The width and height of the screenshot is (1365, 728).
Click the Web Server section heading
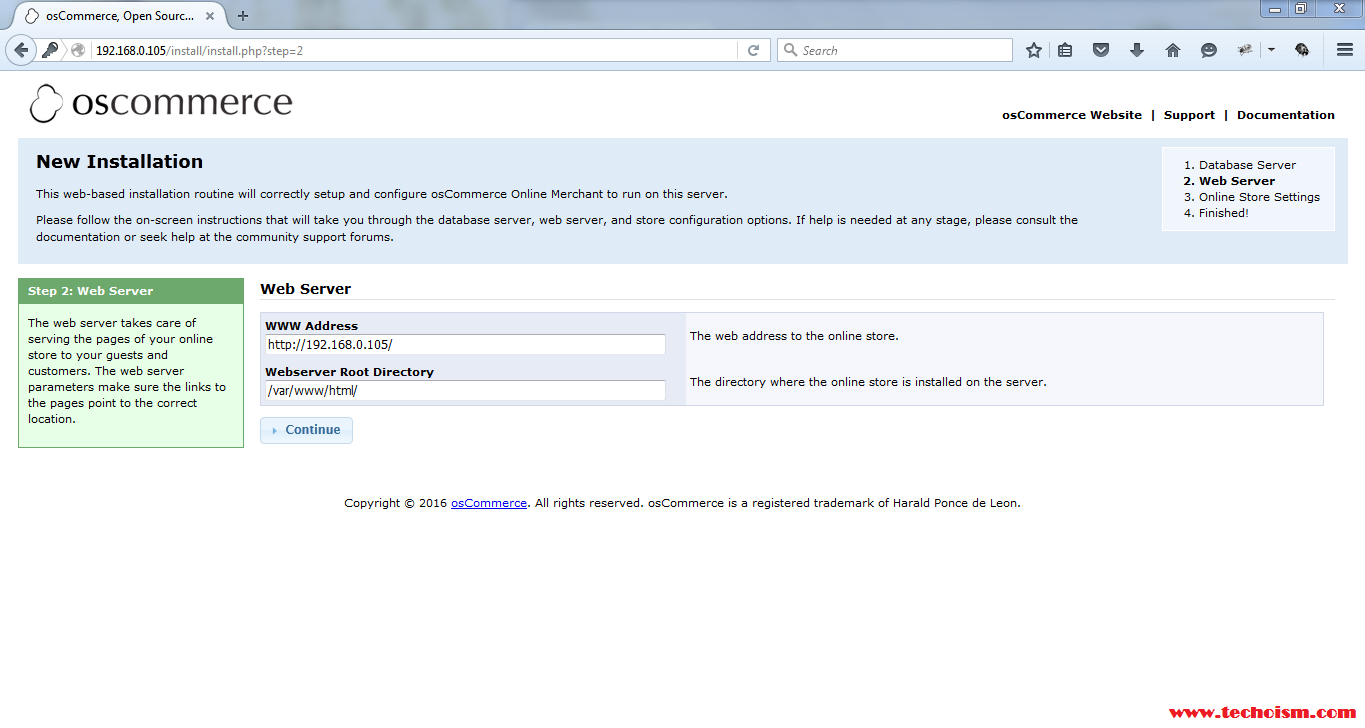pyautogui.click(x=306, y=289)
